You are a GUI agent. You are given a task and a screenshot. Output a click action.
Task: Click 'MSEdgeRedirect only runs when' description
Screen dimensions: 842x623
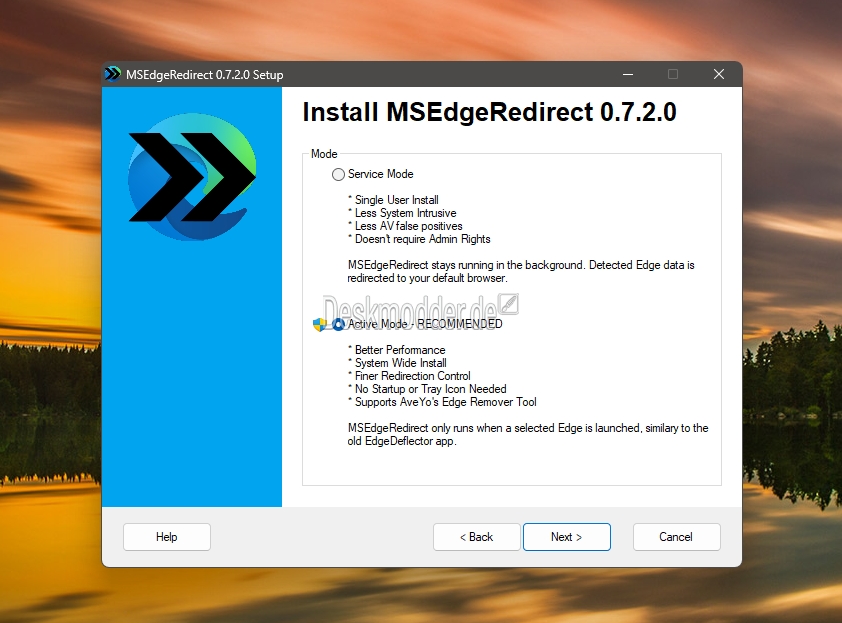528,434
